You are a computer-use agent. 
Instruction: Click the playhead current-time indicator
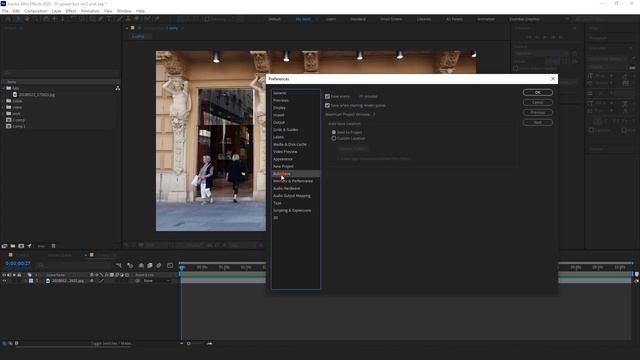pyautogui.click(x=182, y=267)
